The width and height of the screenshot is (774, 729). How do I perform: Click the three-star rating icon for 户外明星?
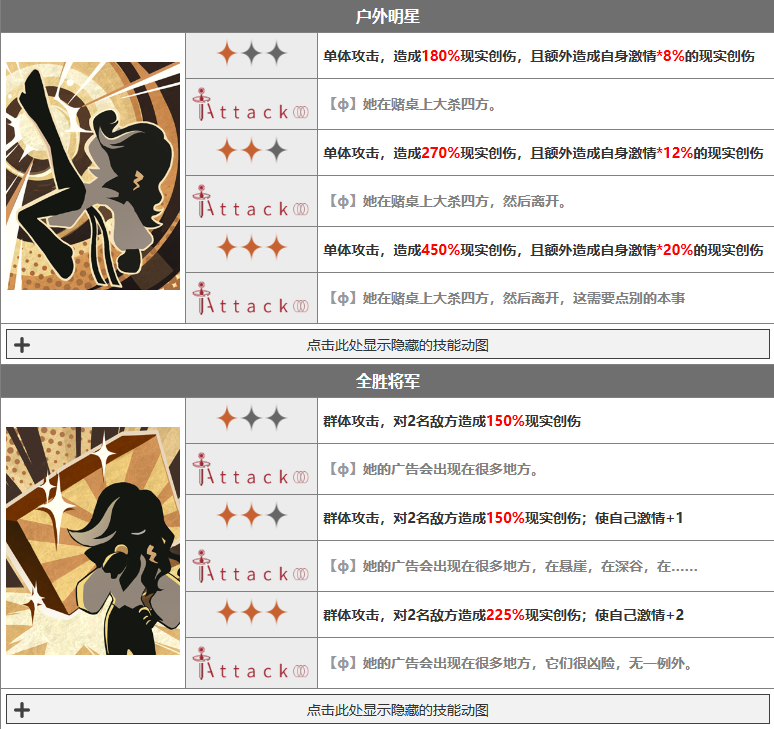click(252, 247)
